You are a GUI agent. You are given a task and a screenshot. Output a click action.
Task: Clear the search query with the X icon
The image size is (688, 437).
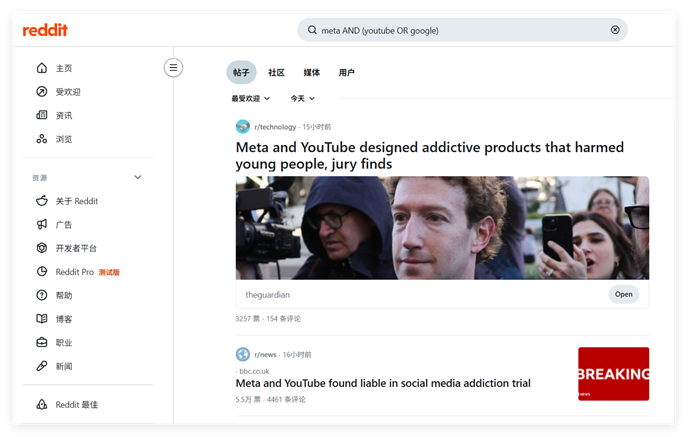615,30
